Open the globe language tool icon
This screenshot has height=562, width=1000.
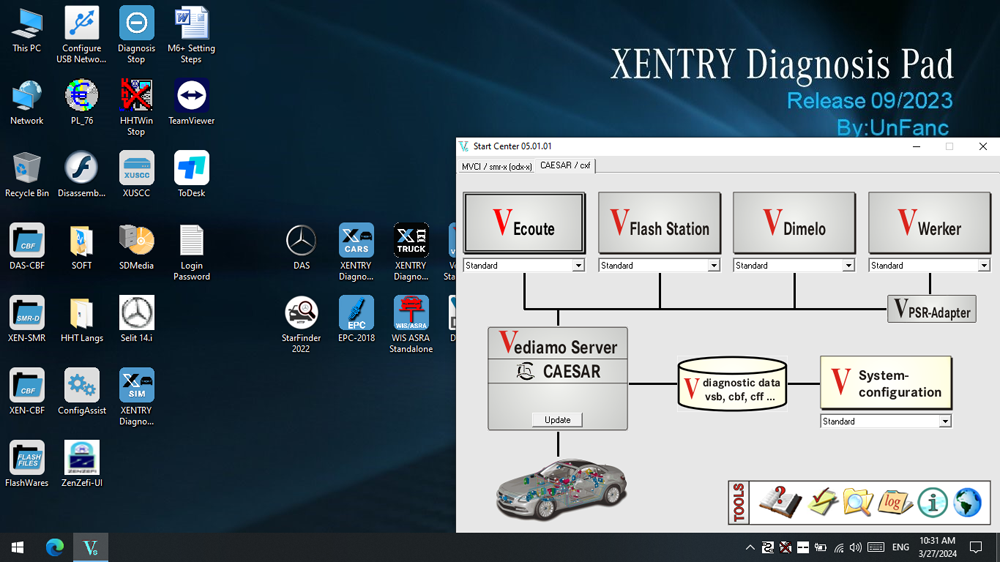pos(967,502)
